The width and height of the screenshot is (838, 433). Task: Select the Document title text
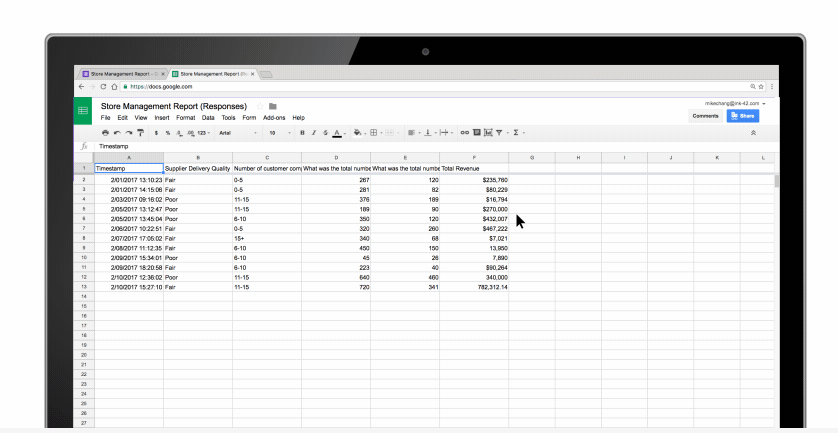(174, 106)
